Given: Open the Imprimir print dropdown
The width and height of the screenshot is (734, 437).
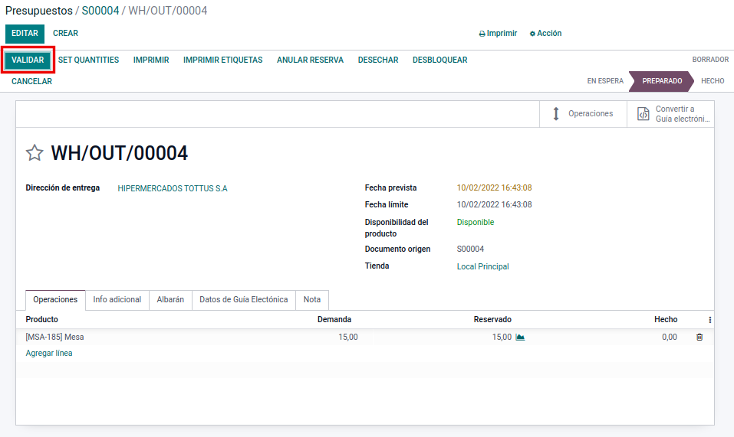Looking at the screenshot, I should pos(498,33).
